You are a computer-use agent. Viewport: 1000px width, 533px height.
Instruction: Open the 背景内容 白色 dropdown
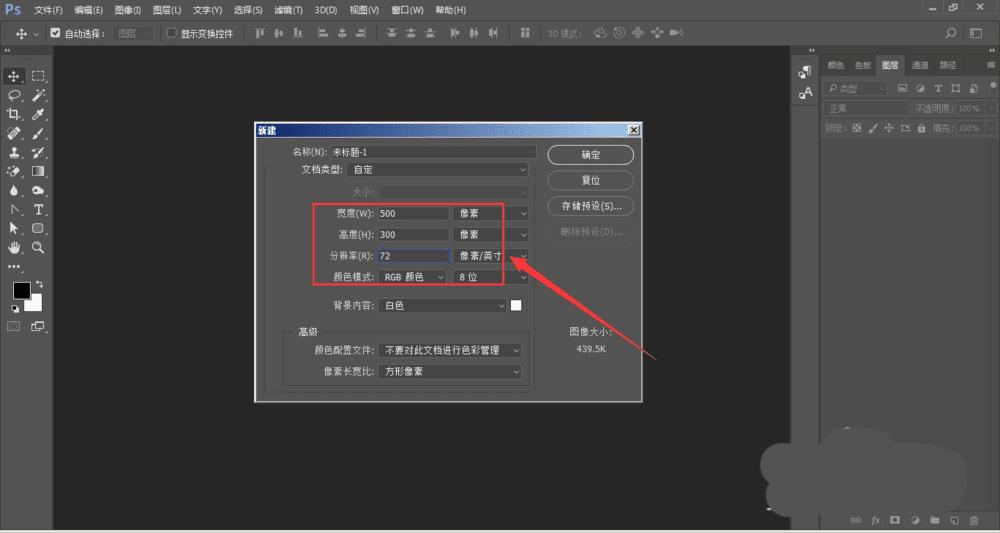coord(443,305)
